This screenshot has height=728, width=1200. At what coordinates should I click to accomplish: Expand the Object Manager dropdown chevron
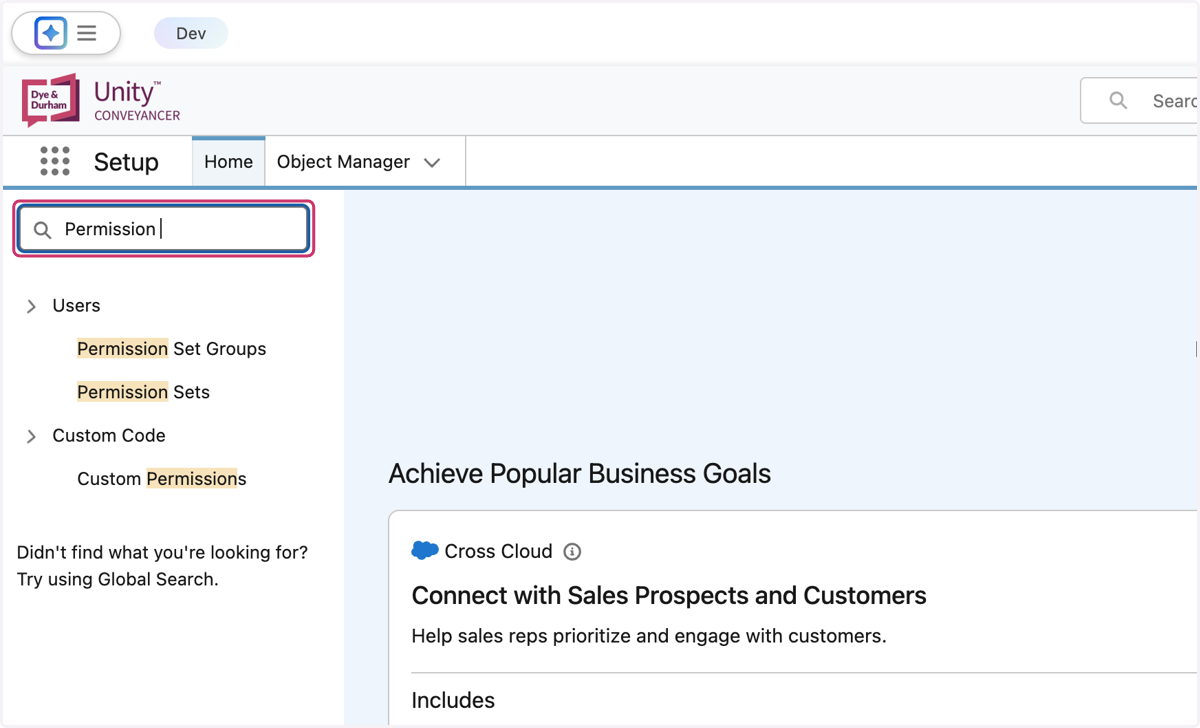432,162
